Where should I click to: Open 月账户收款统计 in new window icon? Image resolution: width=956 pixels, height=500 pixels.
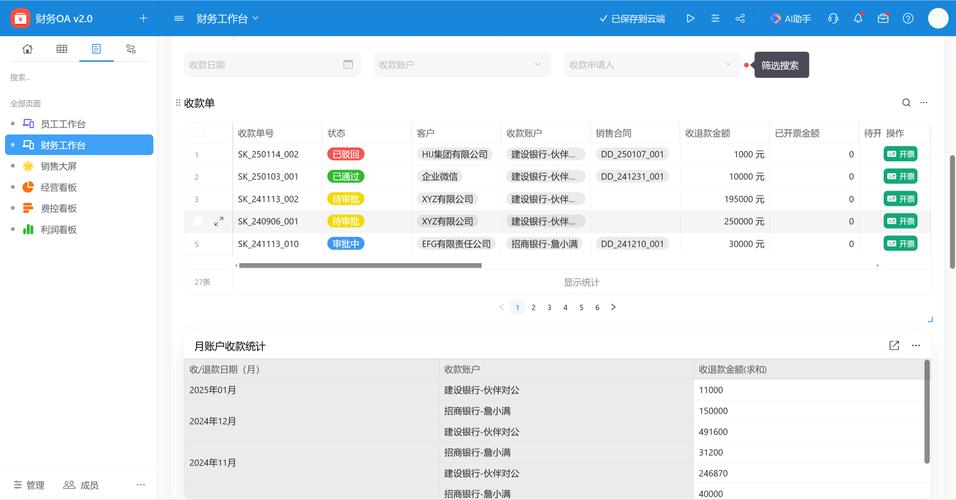(x=894, y=346)
